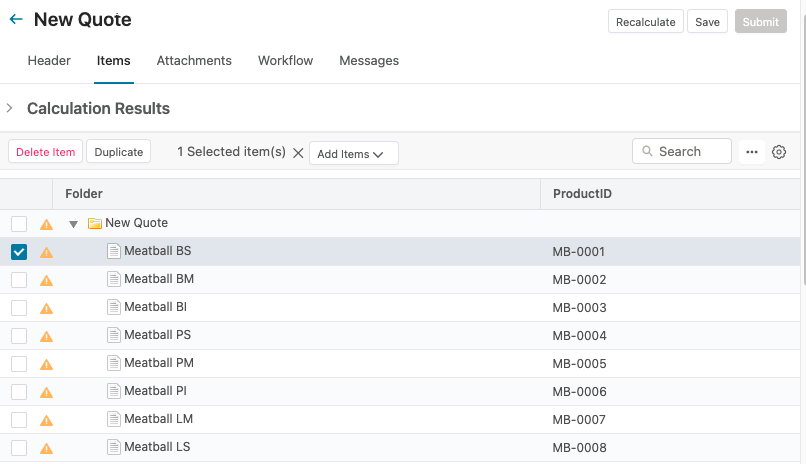The image size is (806, 464).
Task: Focus the Search input field
Action: [x=690, y=152]
